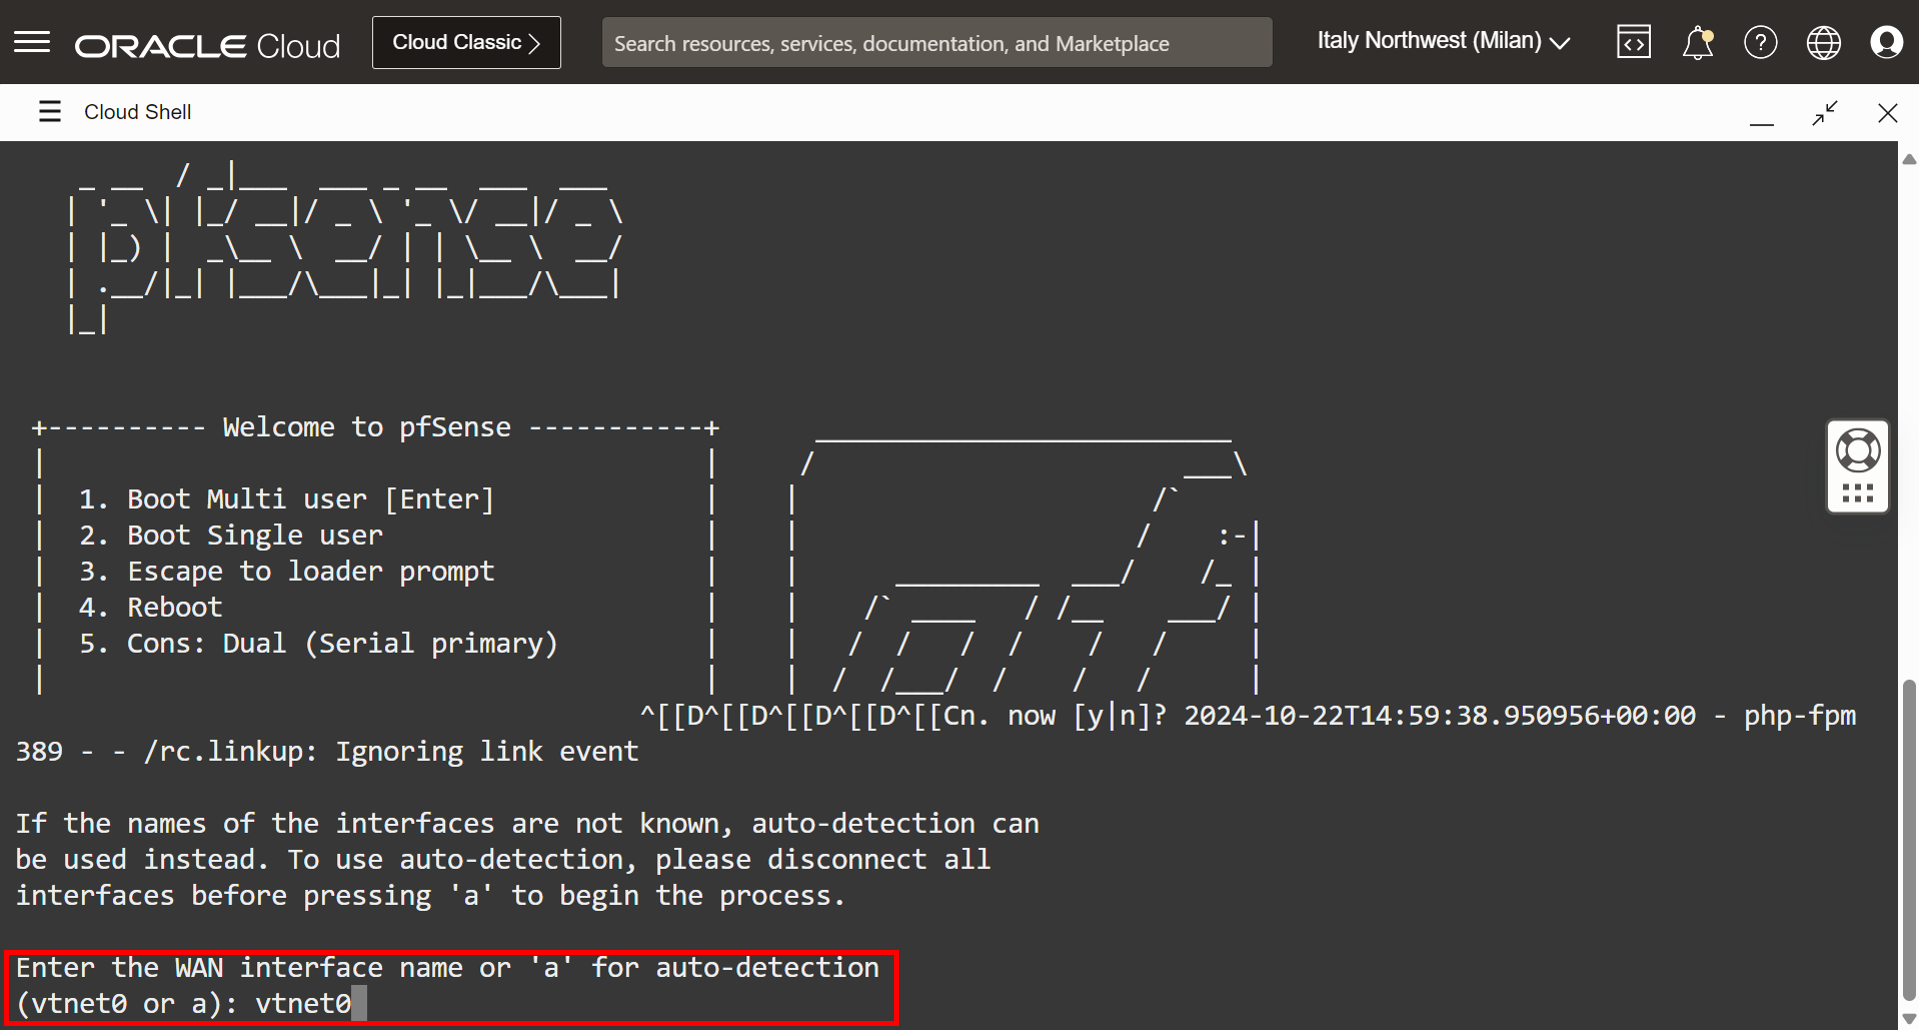
Task: Click the 'Welcome to pfSense' header text
Action: (x=366, y=427)
